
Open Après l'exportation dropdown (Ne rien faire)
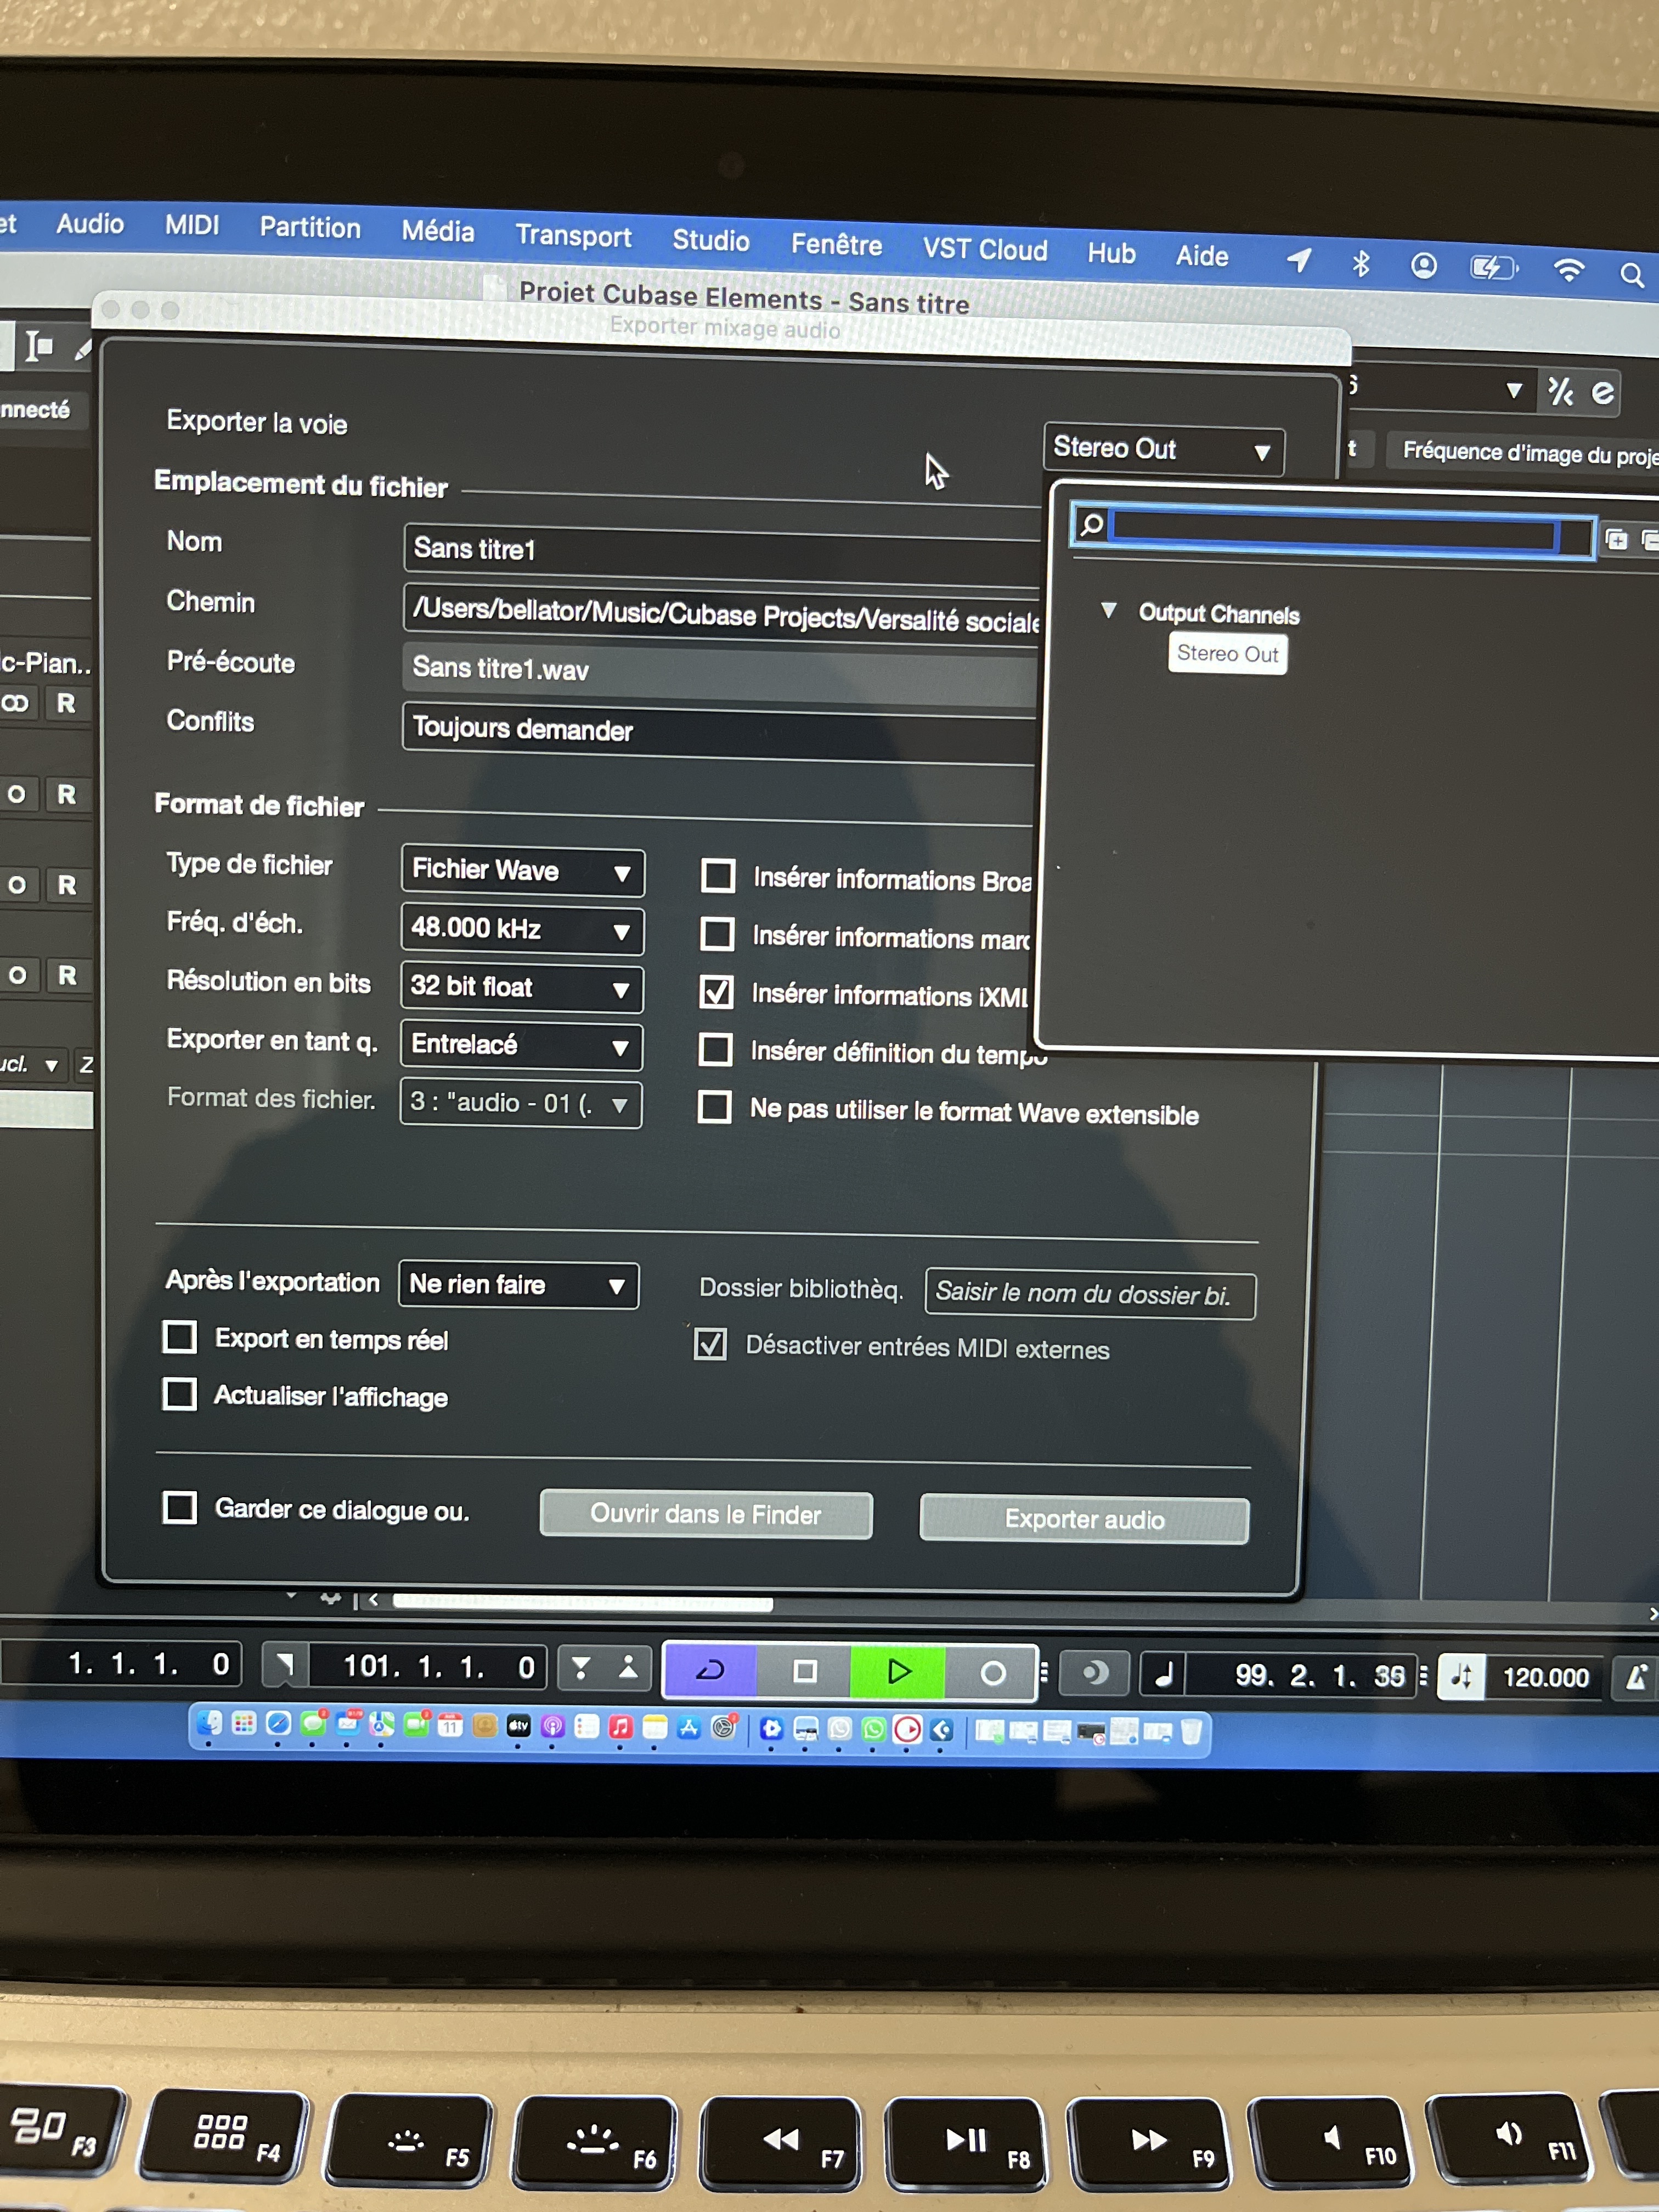pos(518,1285)
